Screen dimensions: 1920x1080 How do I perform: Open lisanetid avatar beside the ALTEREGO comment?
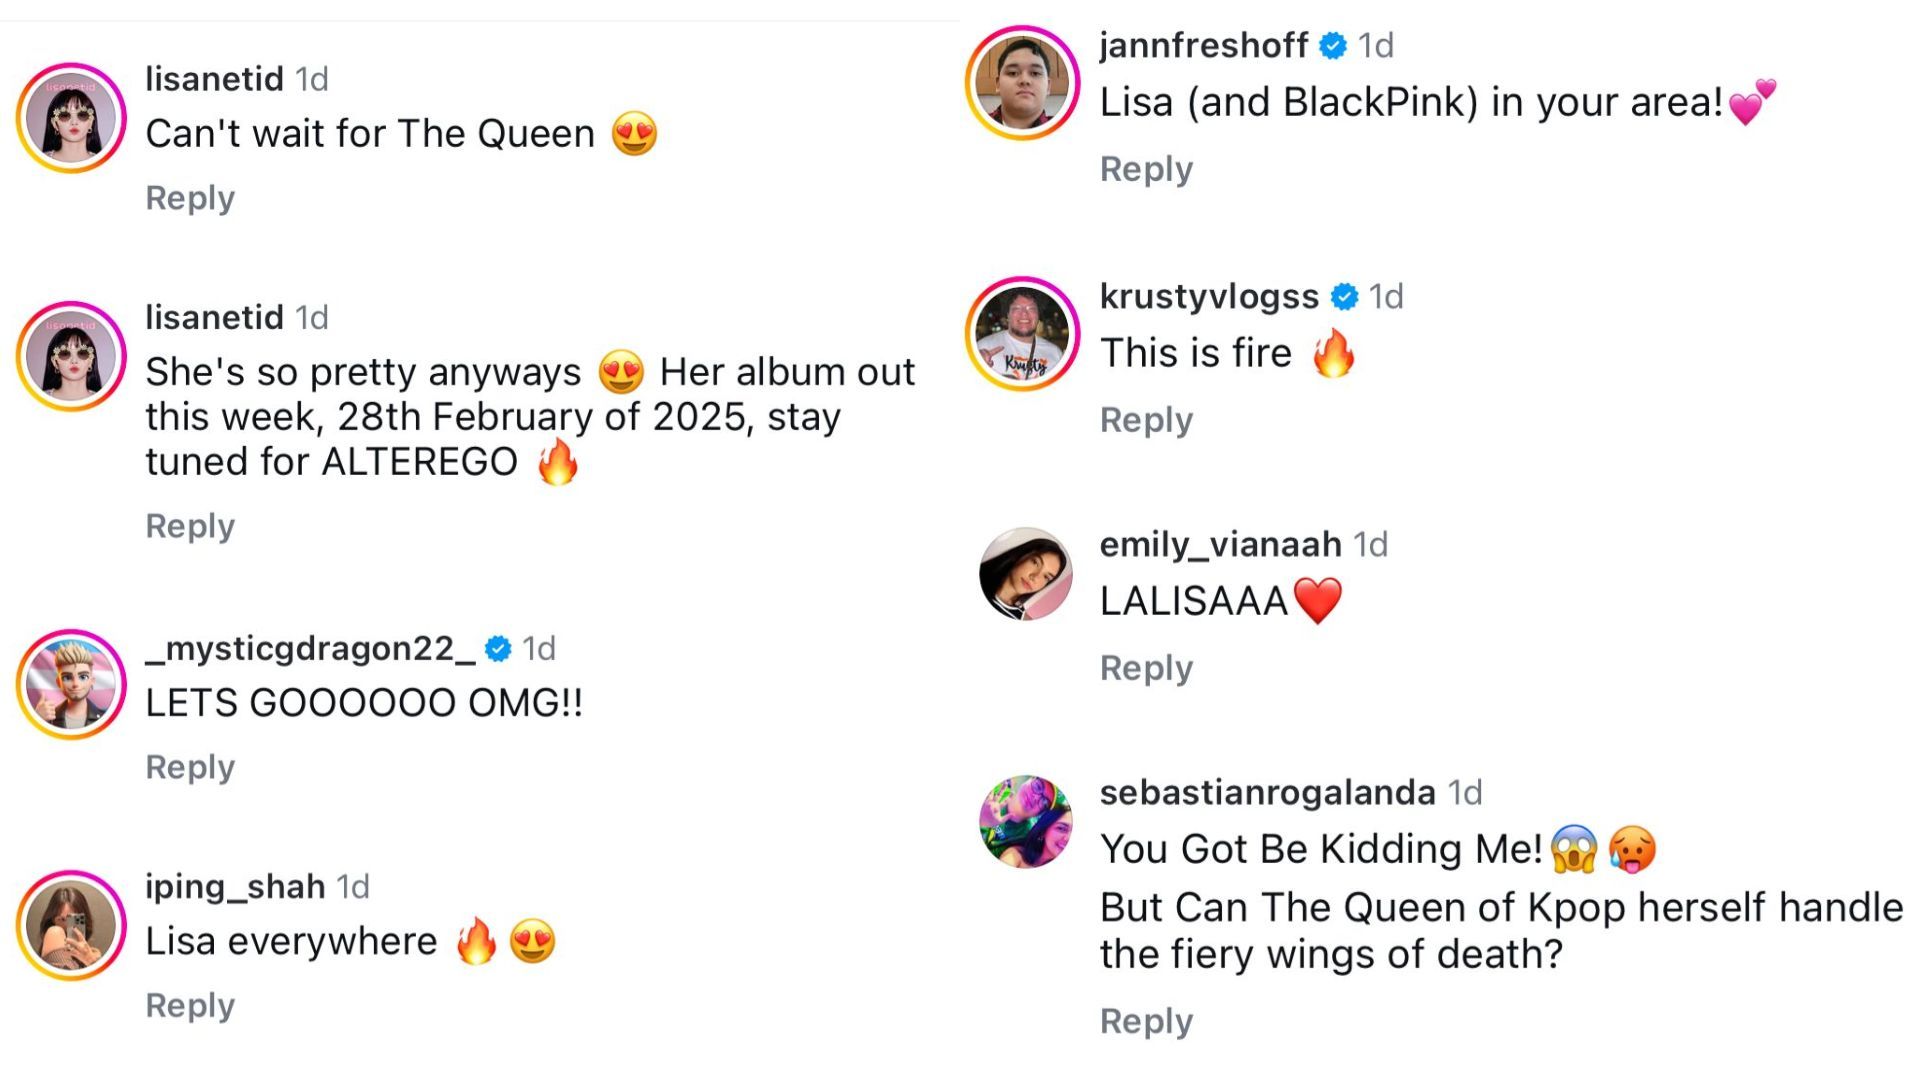(x=71, y=356)
